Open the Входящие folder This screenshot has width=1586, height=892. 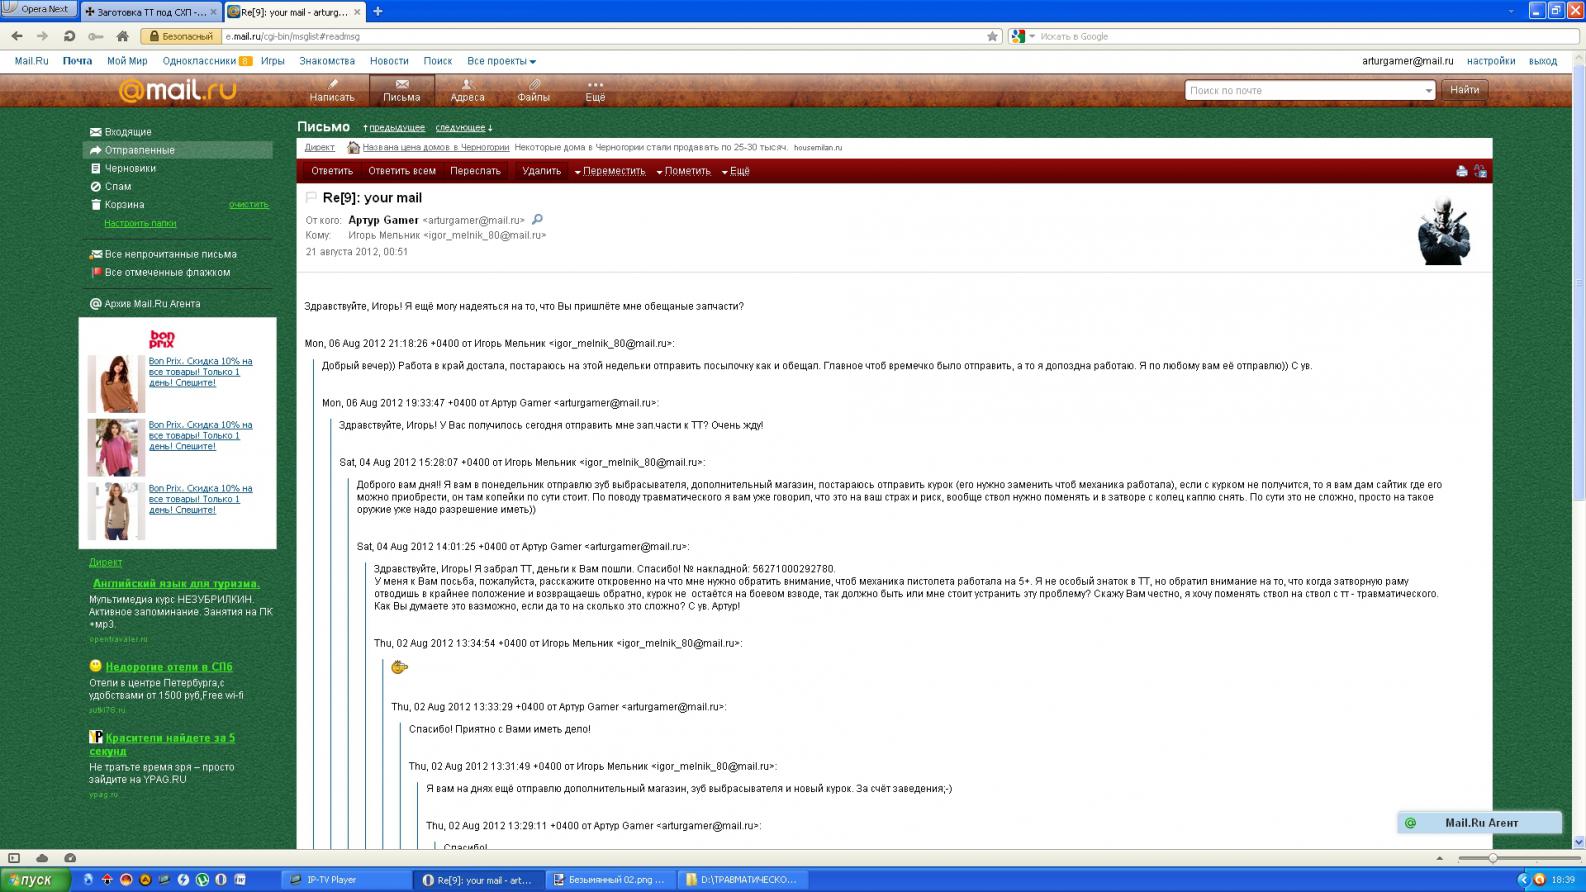point(128,132)
